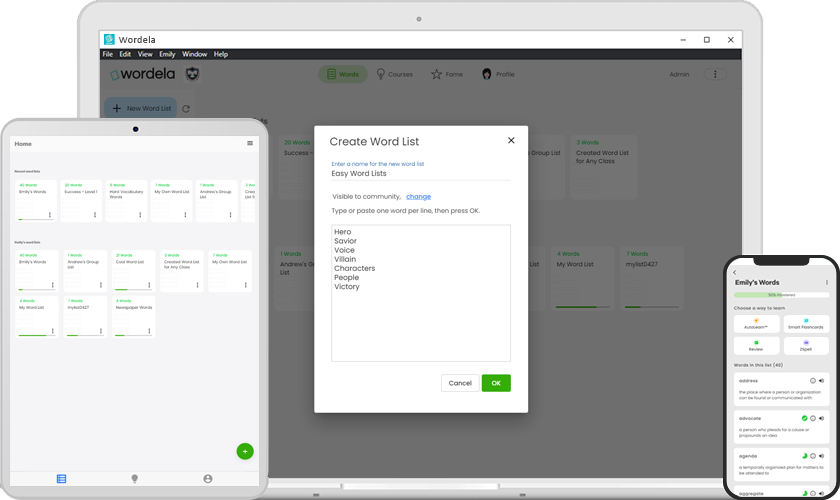
Task: Tap the back arrow on the phone
Action: point(735,272)
